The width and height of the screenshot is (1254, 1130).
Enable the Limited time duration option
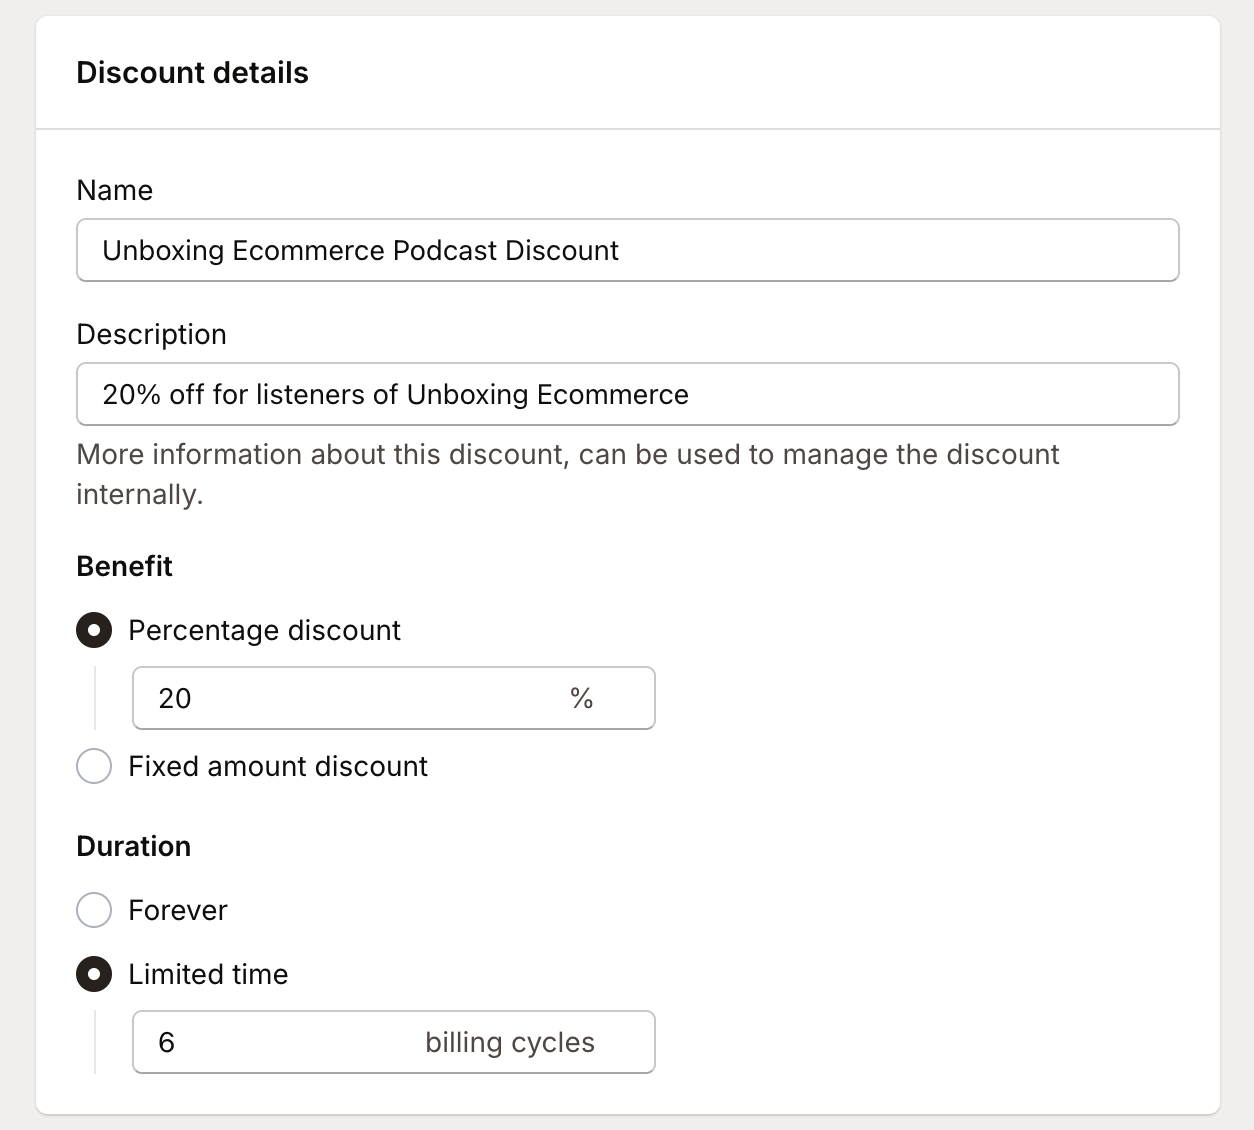93,974
